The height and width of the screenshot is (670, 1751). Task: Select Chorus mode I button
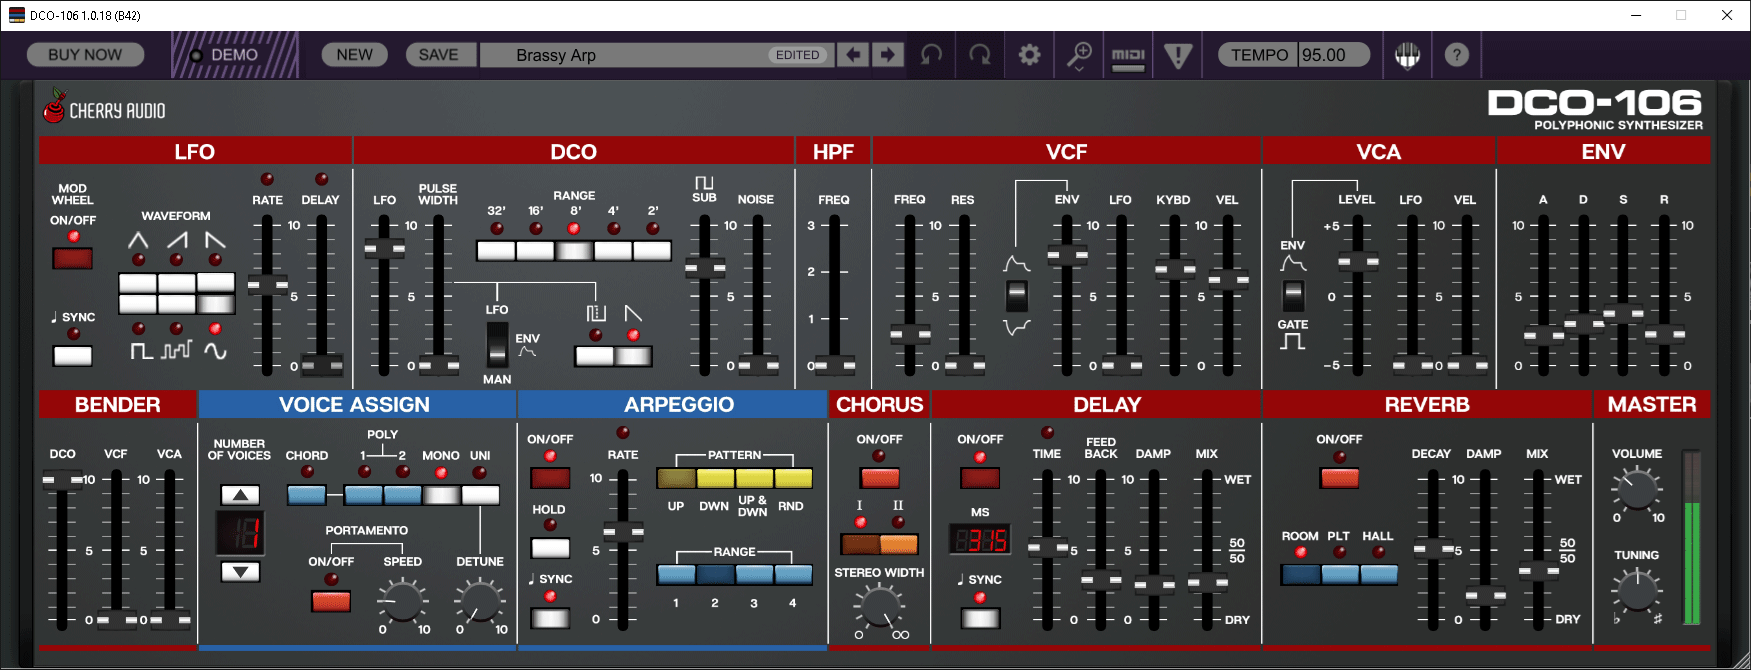[860, 544]
